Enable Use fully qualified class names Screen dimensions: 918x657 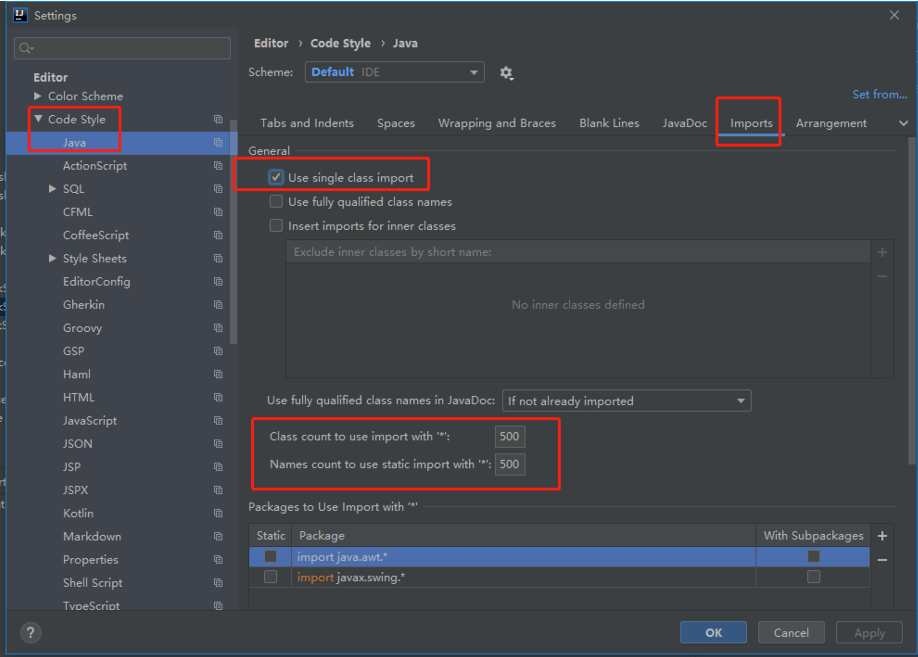coord(276,201)
